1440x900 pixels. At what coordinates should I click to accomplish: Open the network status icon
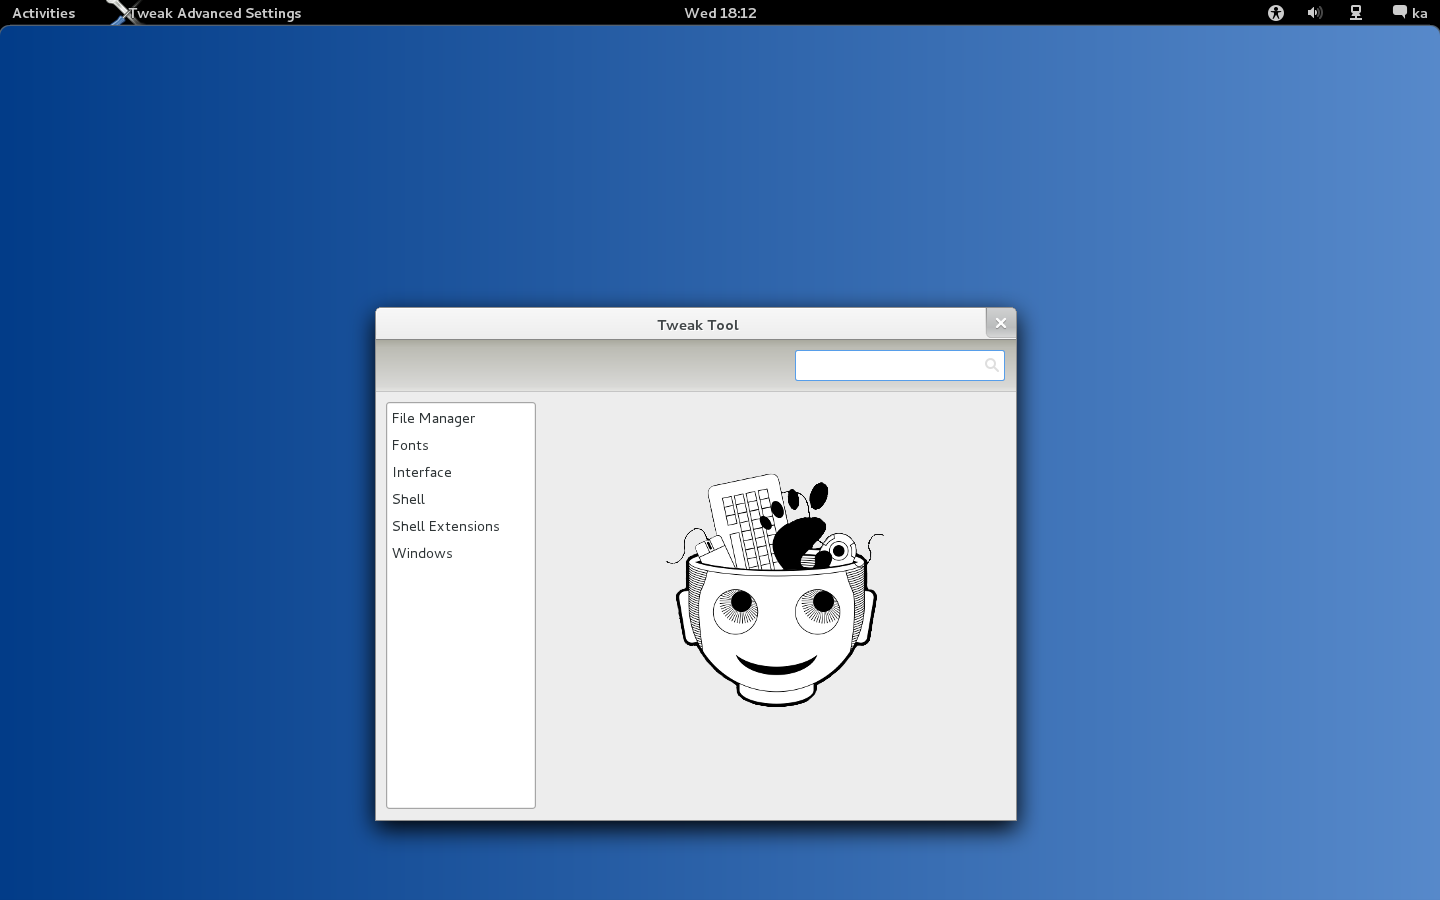pos(1355,13)
